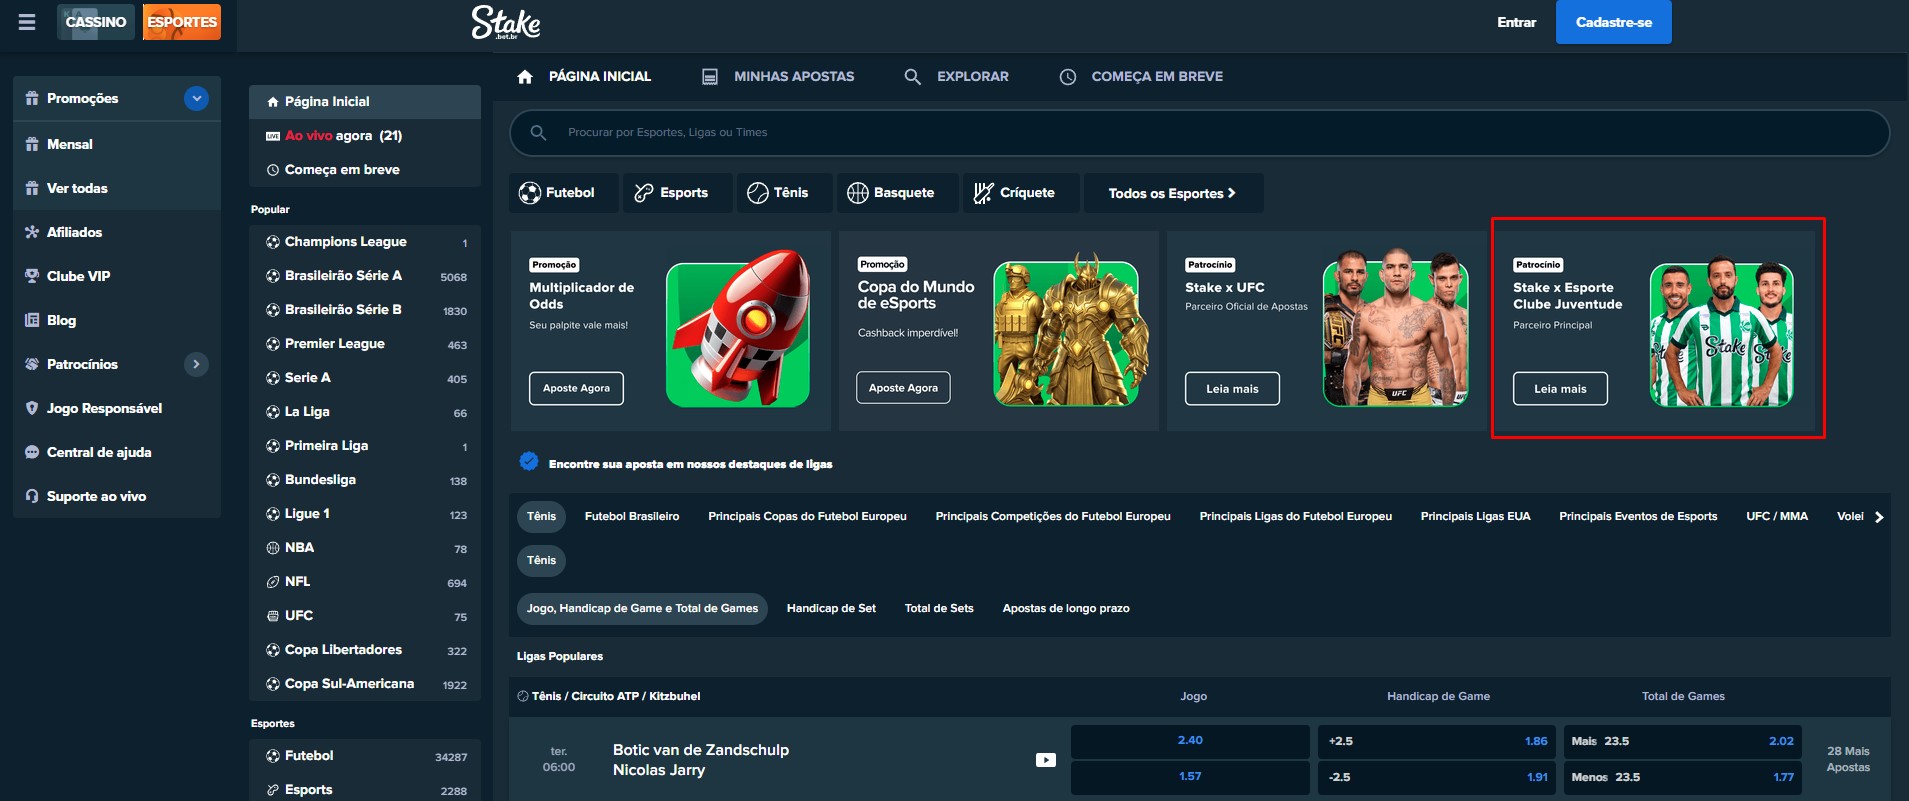Viewport: 1909px width, 801px height.
Task: Click the chat icon for Central de ajuda
Action: point(32,452)
